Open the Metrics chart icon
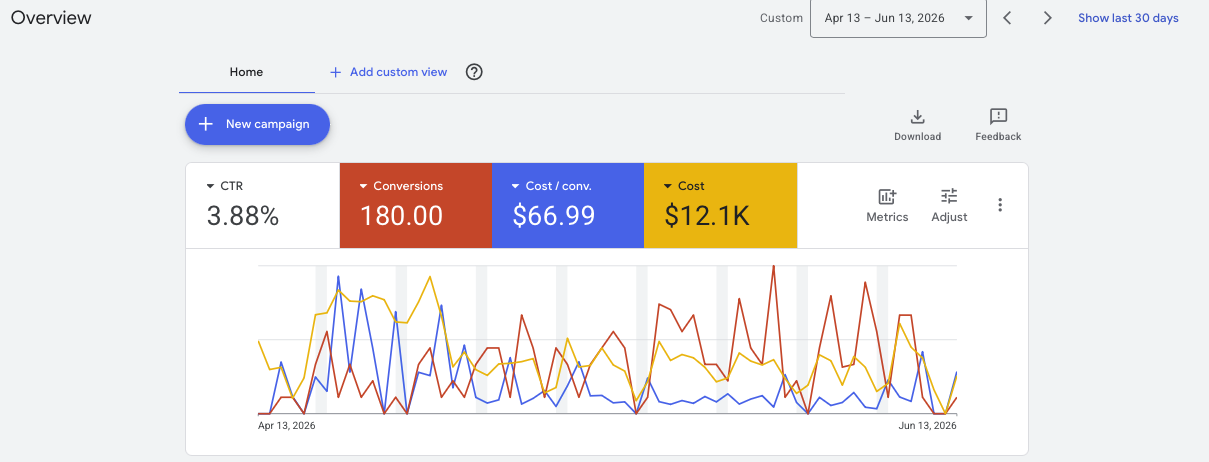This screenshot has width=1209, height=462. [887, 197]
